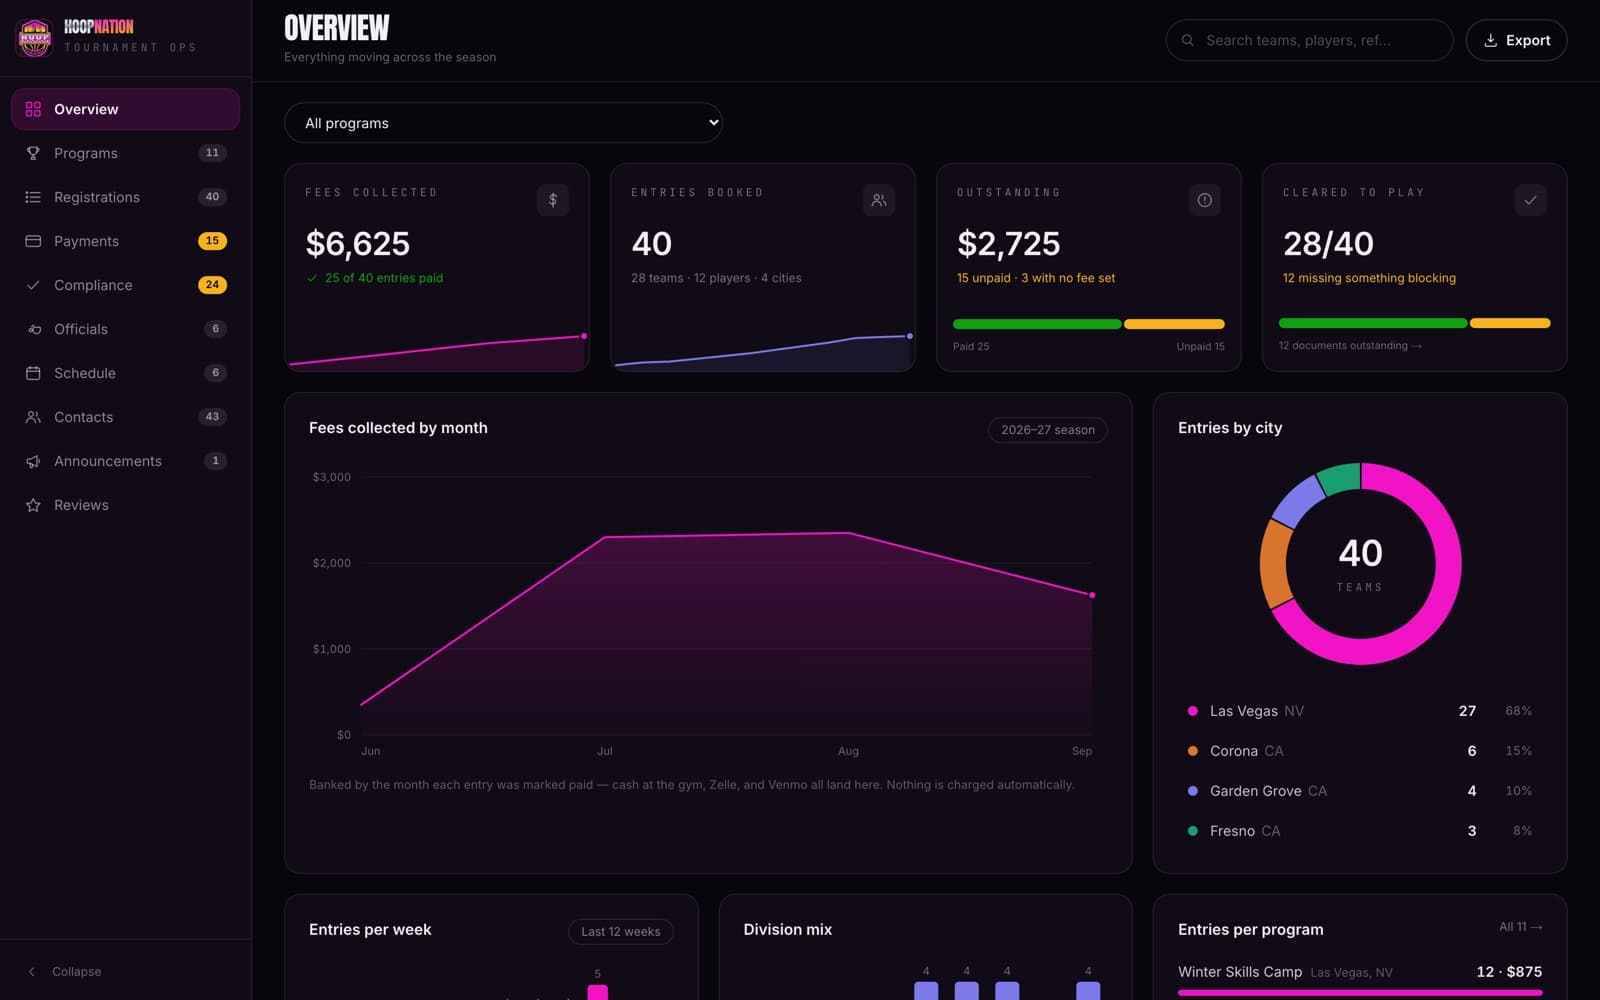Click the Paid/Unpaid progress bar
Screen dimensions: 1600x1000
[1088, 324]
